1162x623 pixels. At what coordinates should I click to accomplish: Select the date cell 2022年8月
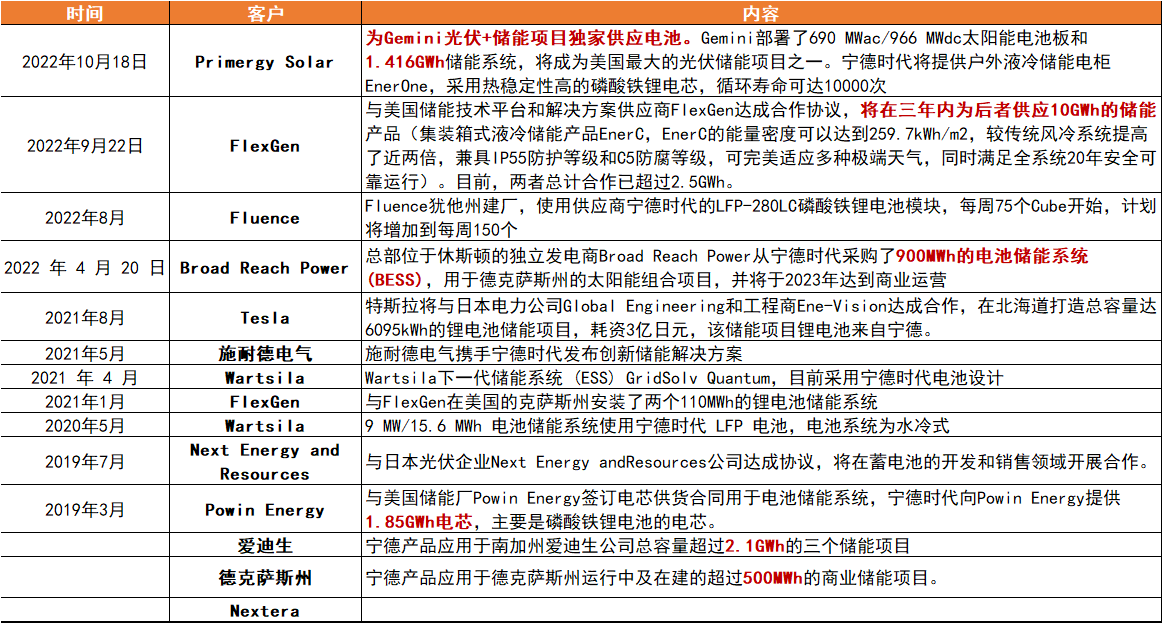[x=84, y=218]
